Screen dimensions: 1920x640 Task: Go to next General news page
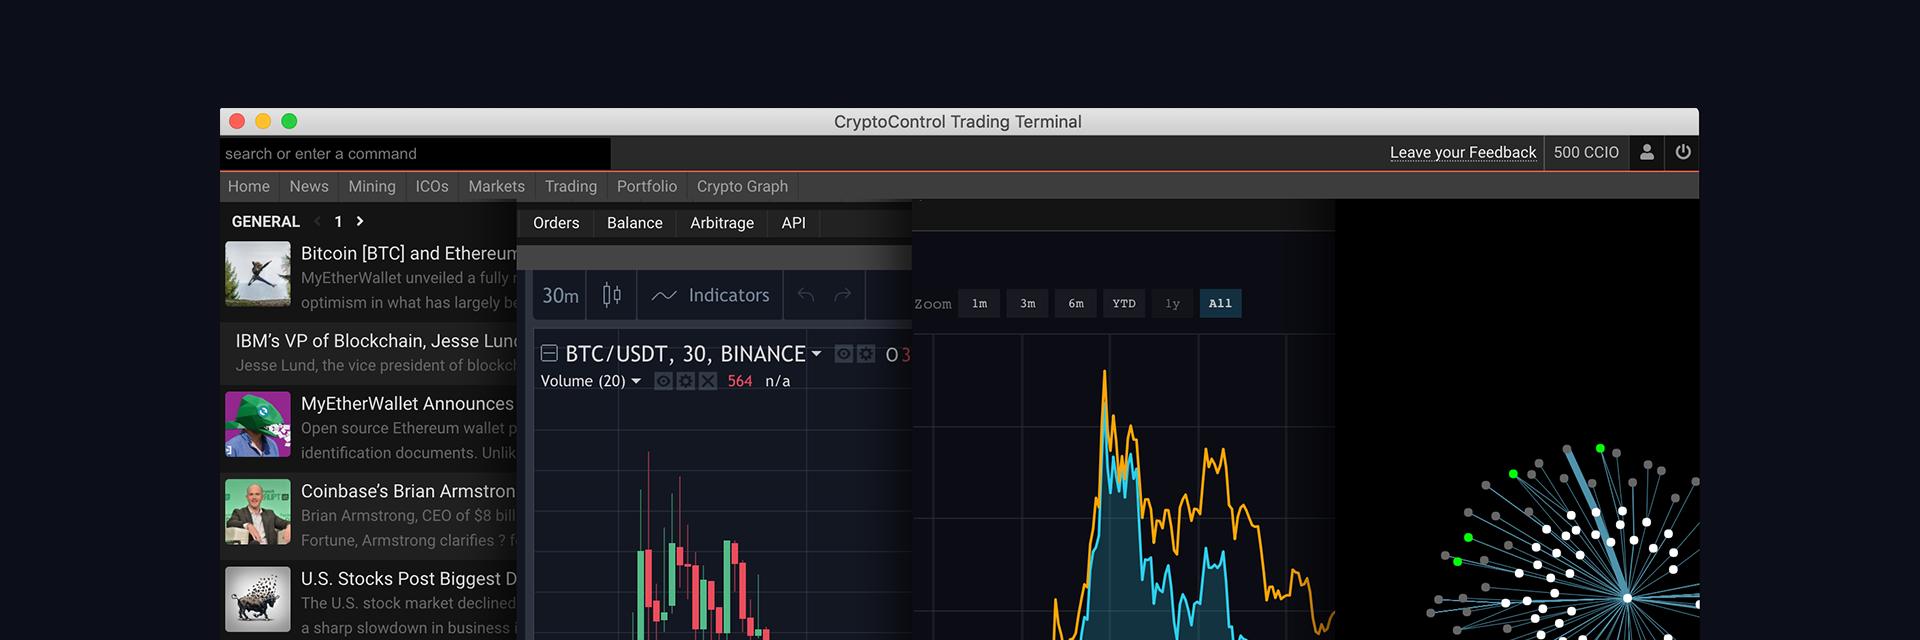(360, 221)
